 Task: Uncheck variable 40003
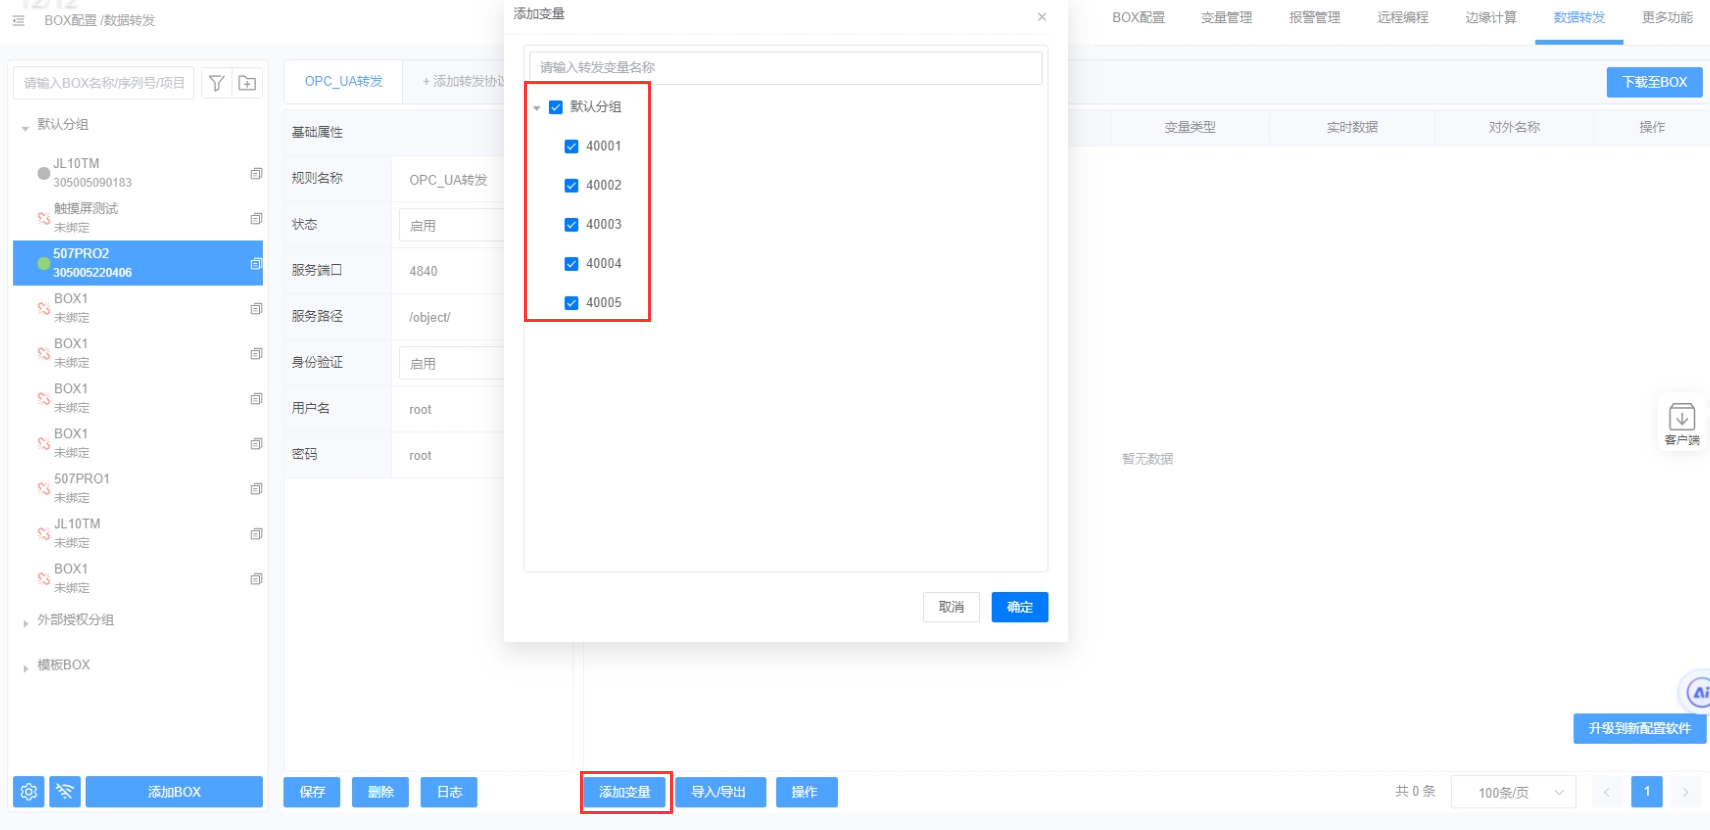[572, 224]
